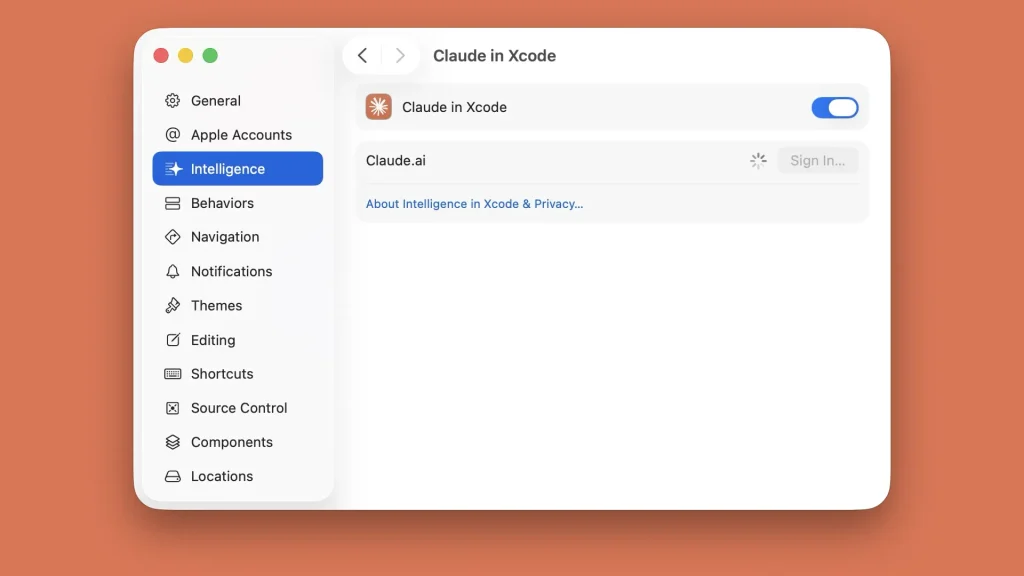Click the back navigation chevron
This screenshot has width=1024, height=576.
pyautogui.click(x=362, y=55)
